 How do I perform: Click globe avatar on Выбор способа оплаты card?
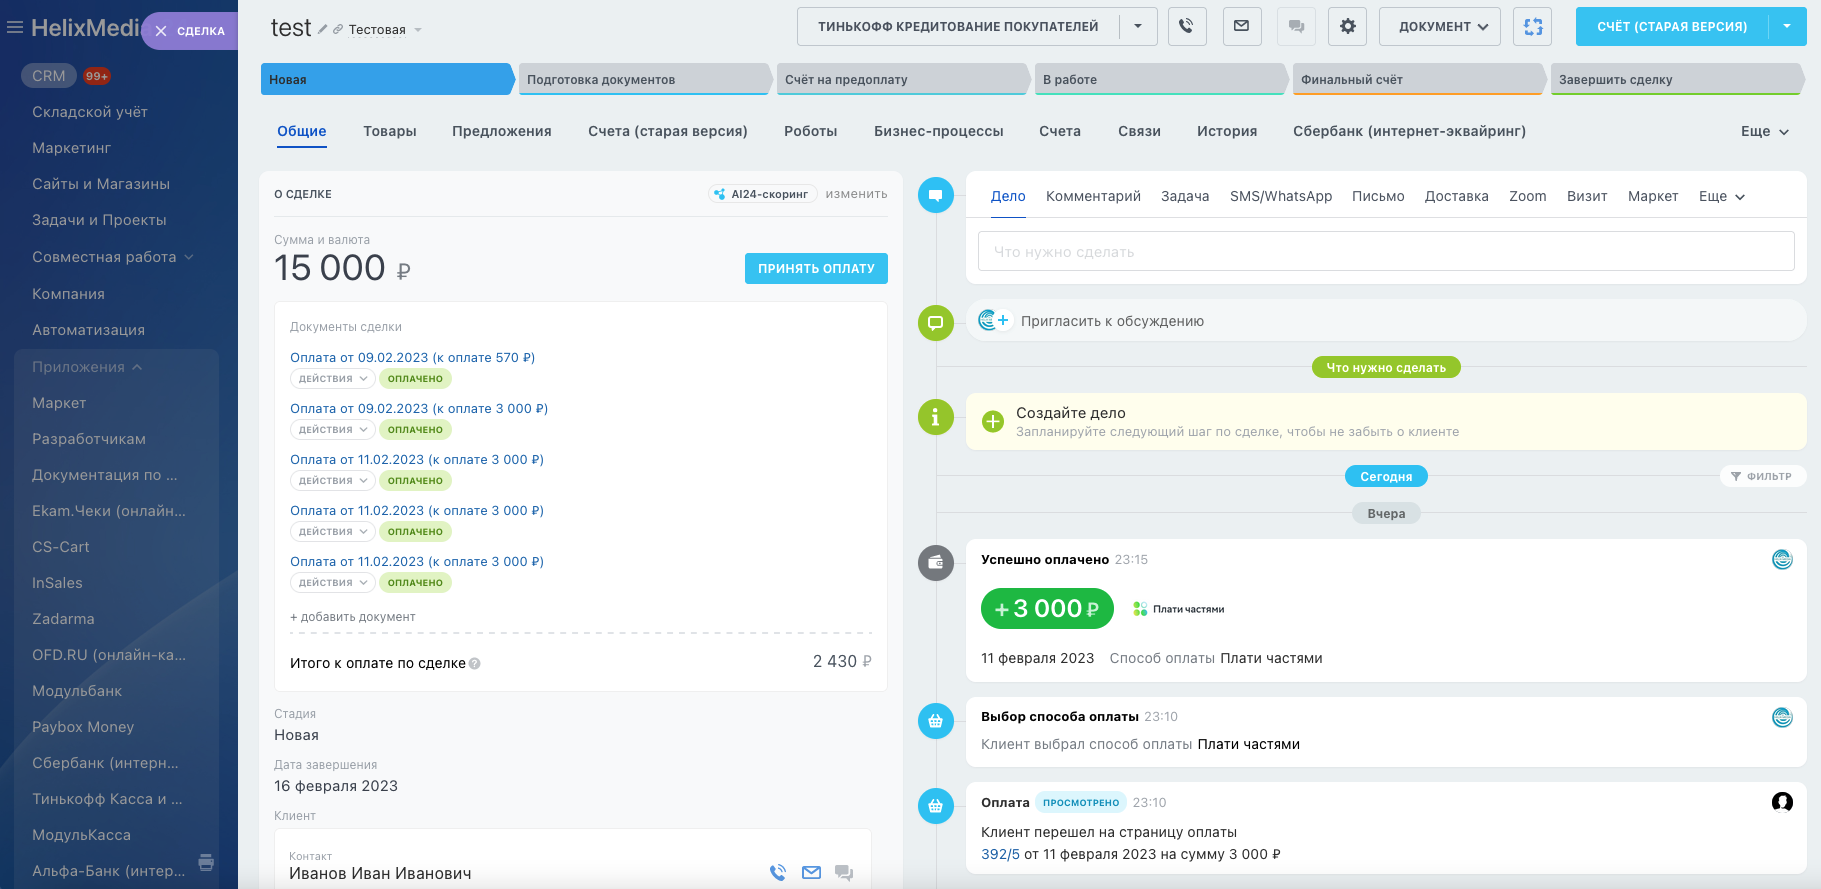click(1782, 717)
